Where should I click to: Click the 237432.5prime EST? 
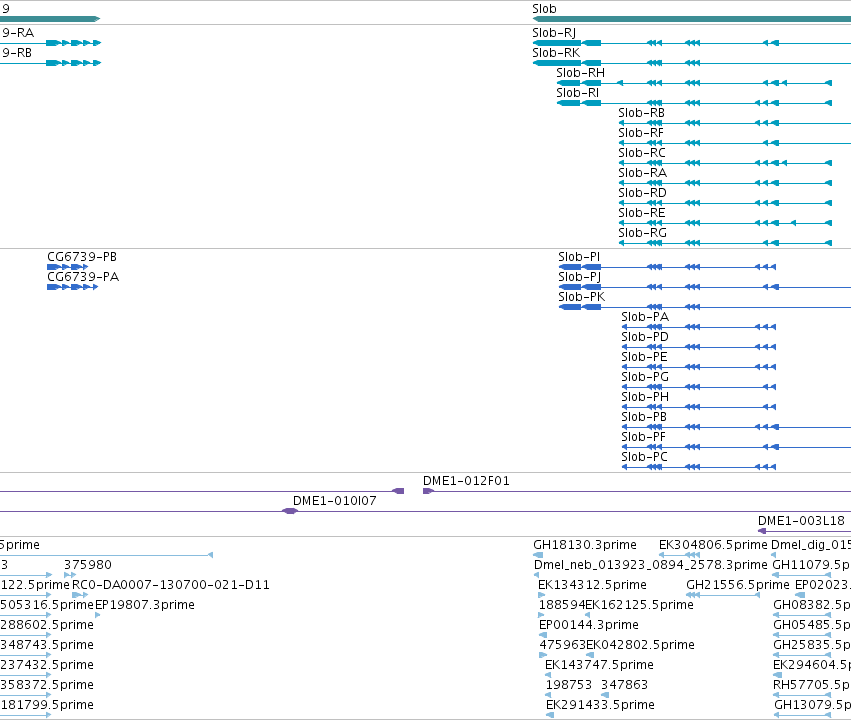(x=47, y=665)
